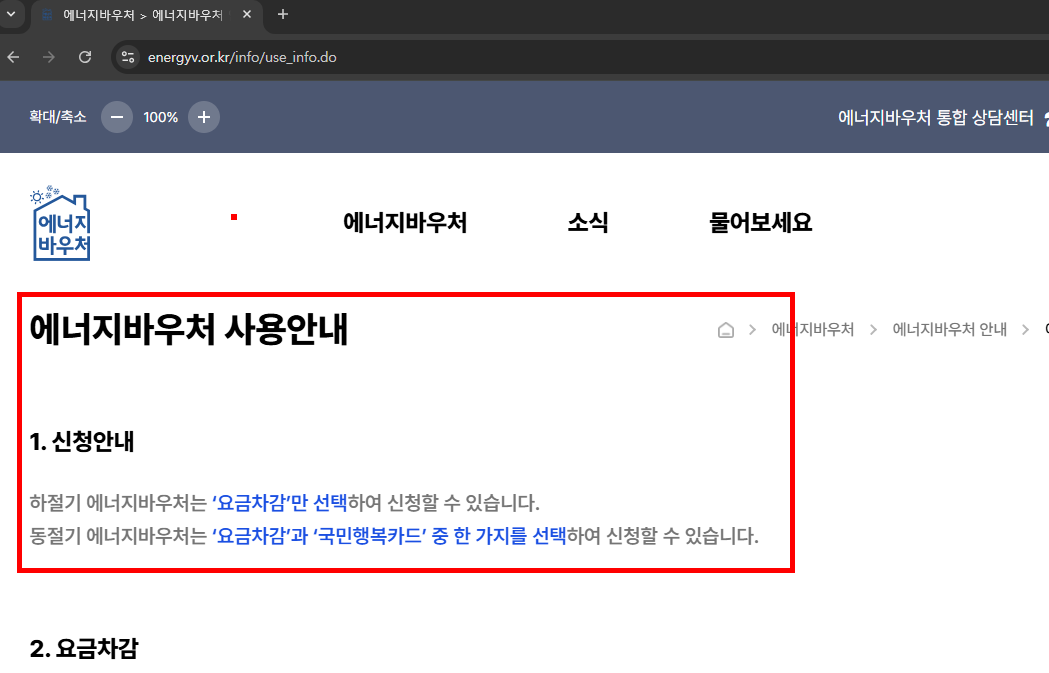This screenshot has width=1049, height=673.
Task: Open the 에너지바우처 breadcrumb link
Action: click(813, 328)
